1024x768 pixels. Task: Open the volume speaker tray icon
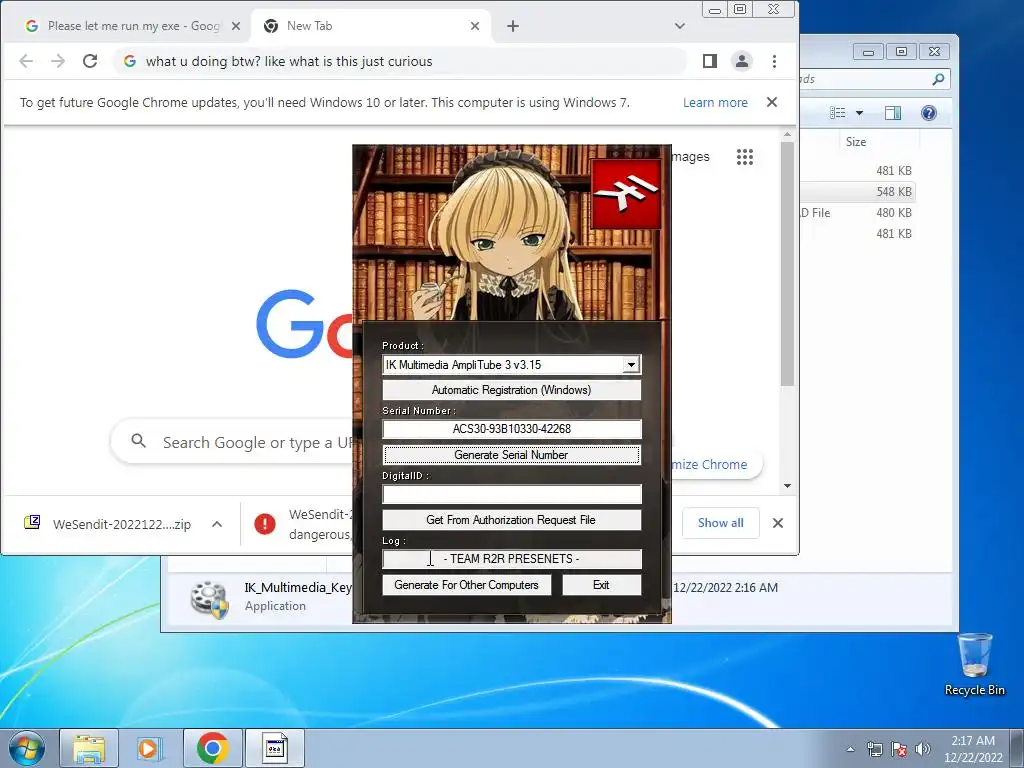point(923,749)
